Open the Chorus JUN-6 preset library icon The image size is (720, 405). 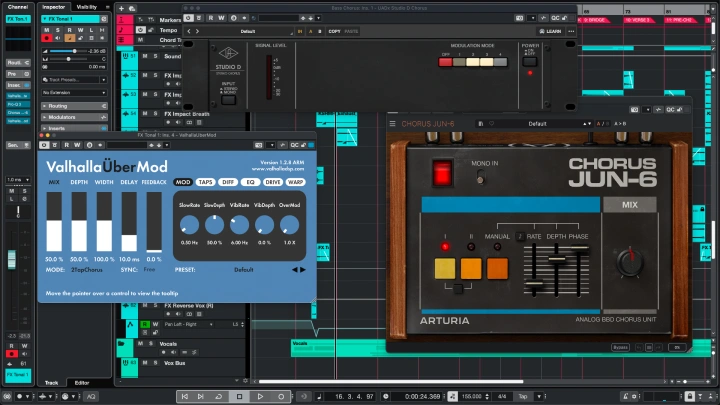[481, 124]
